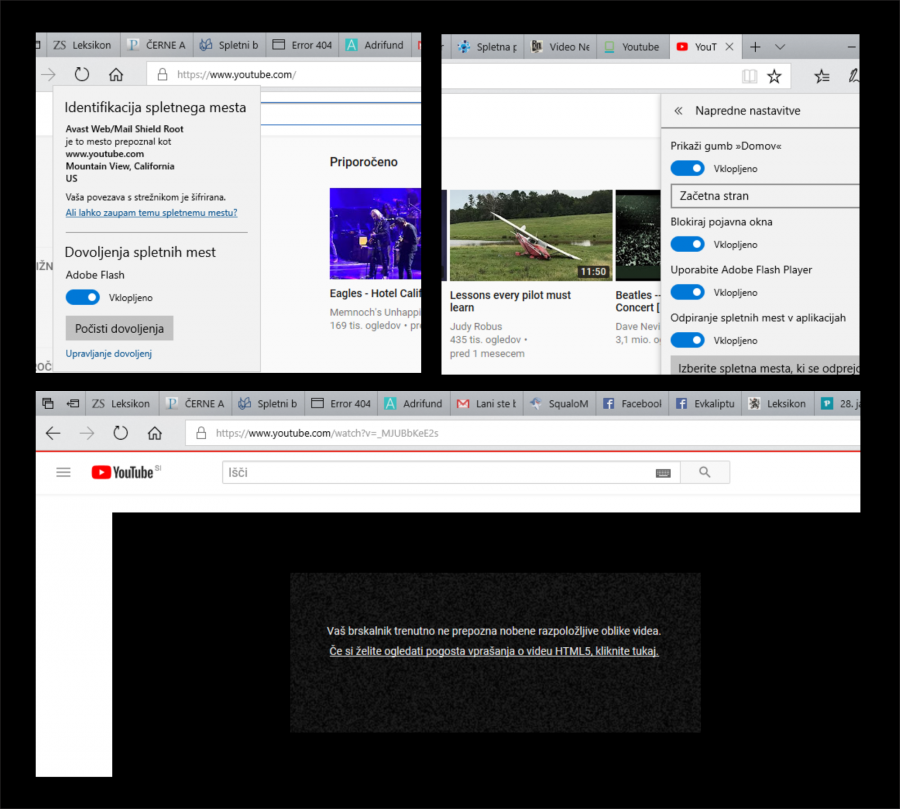Click the YouTube logo

pos(124,472)
